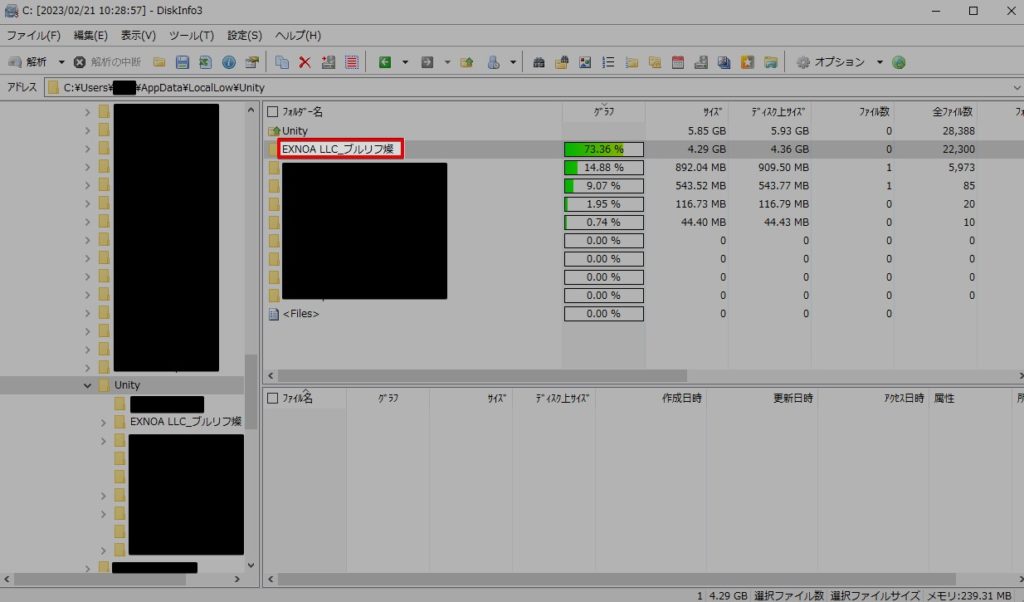Click the save (floppy disk) toolbar icon

click(x=182, y=62)
